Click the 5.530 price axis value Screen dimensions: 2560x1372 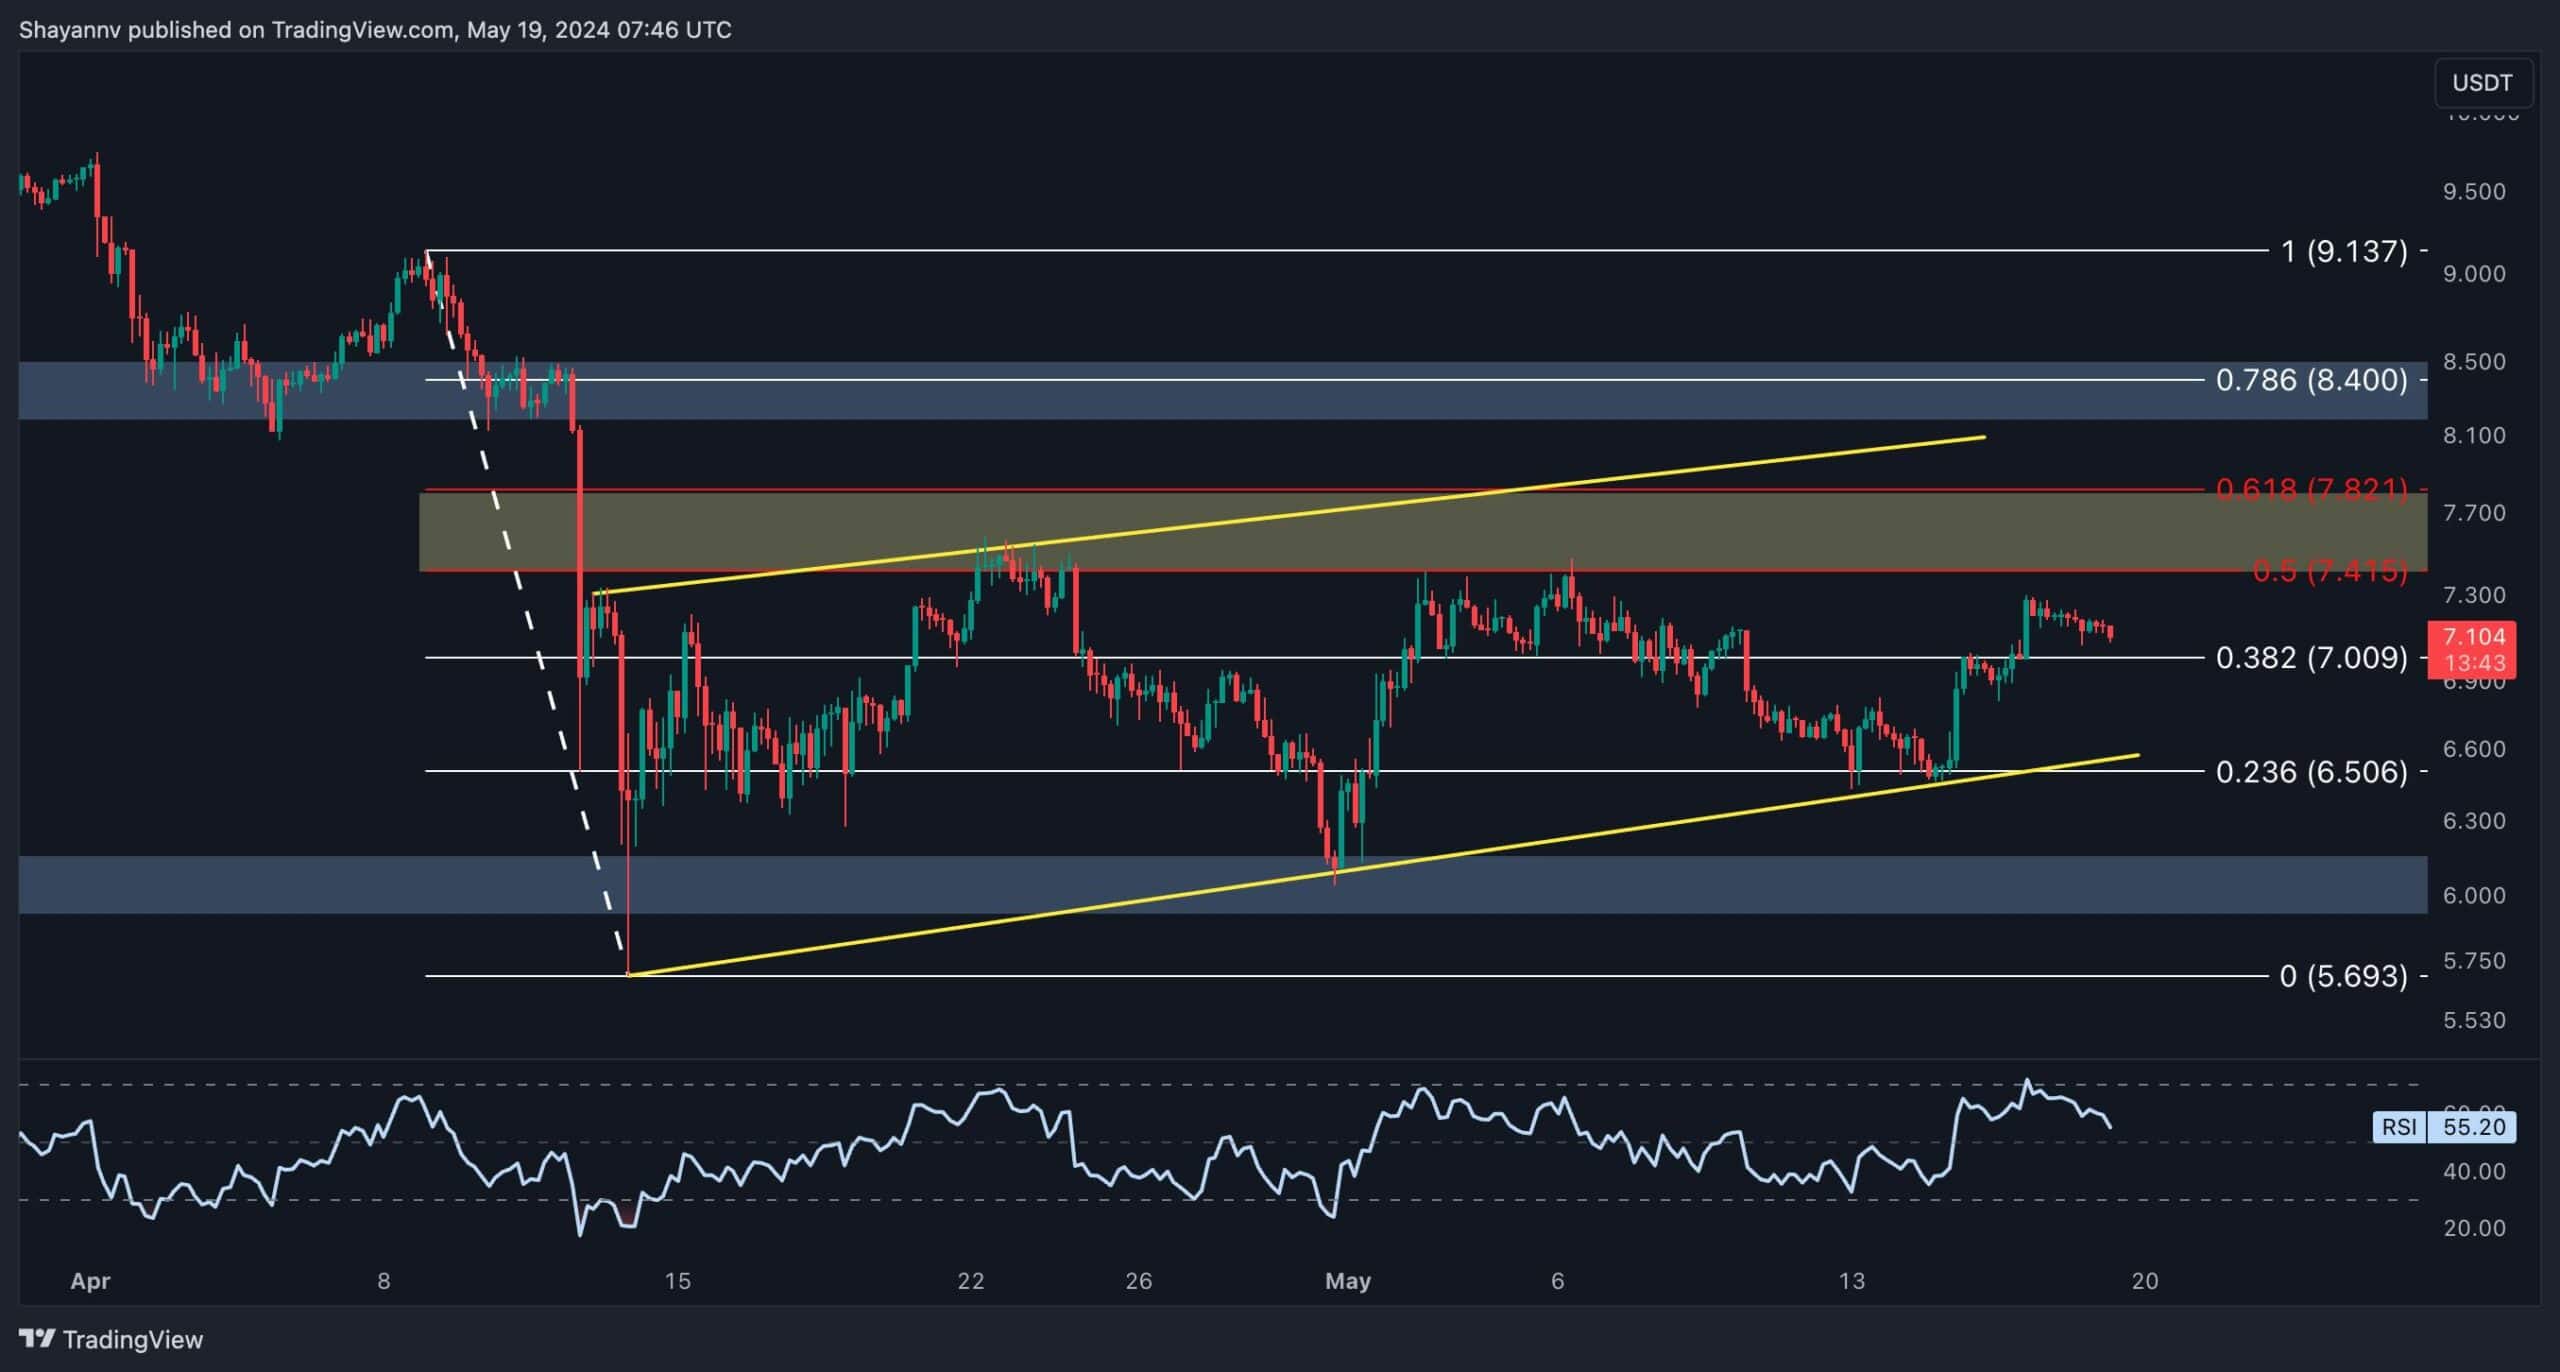click(2474, 1020)
